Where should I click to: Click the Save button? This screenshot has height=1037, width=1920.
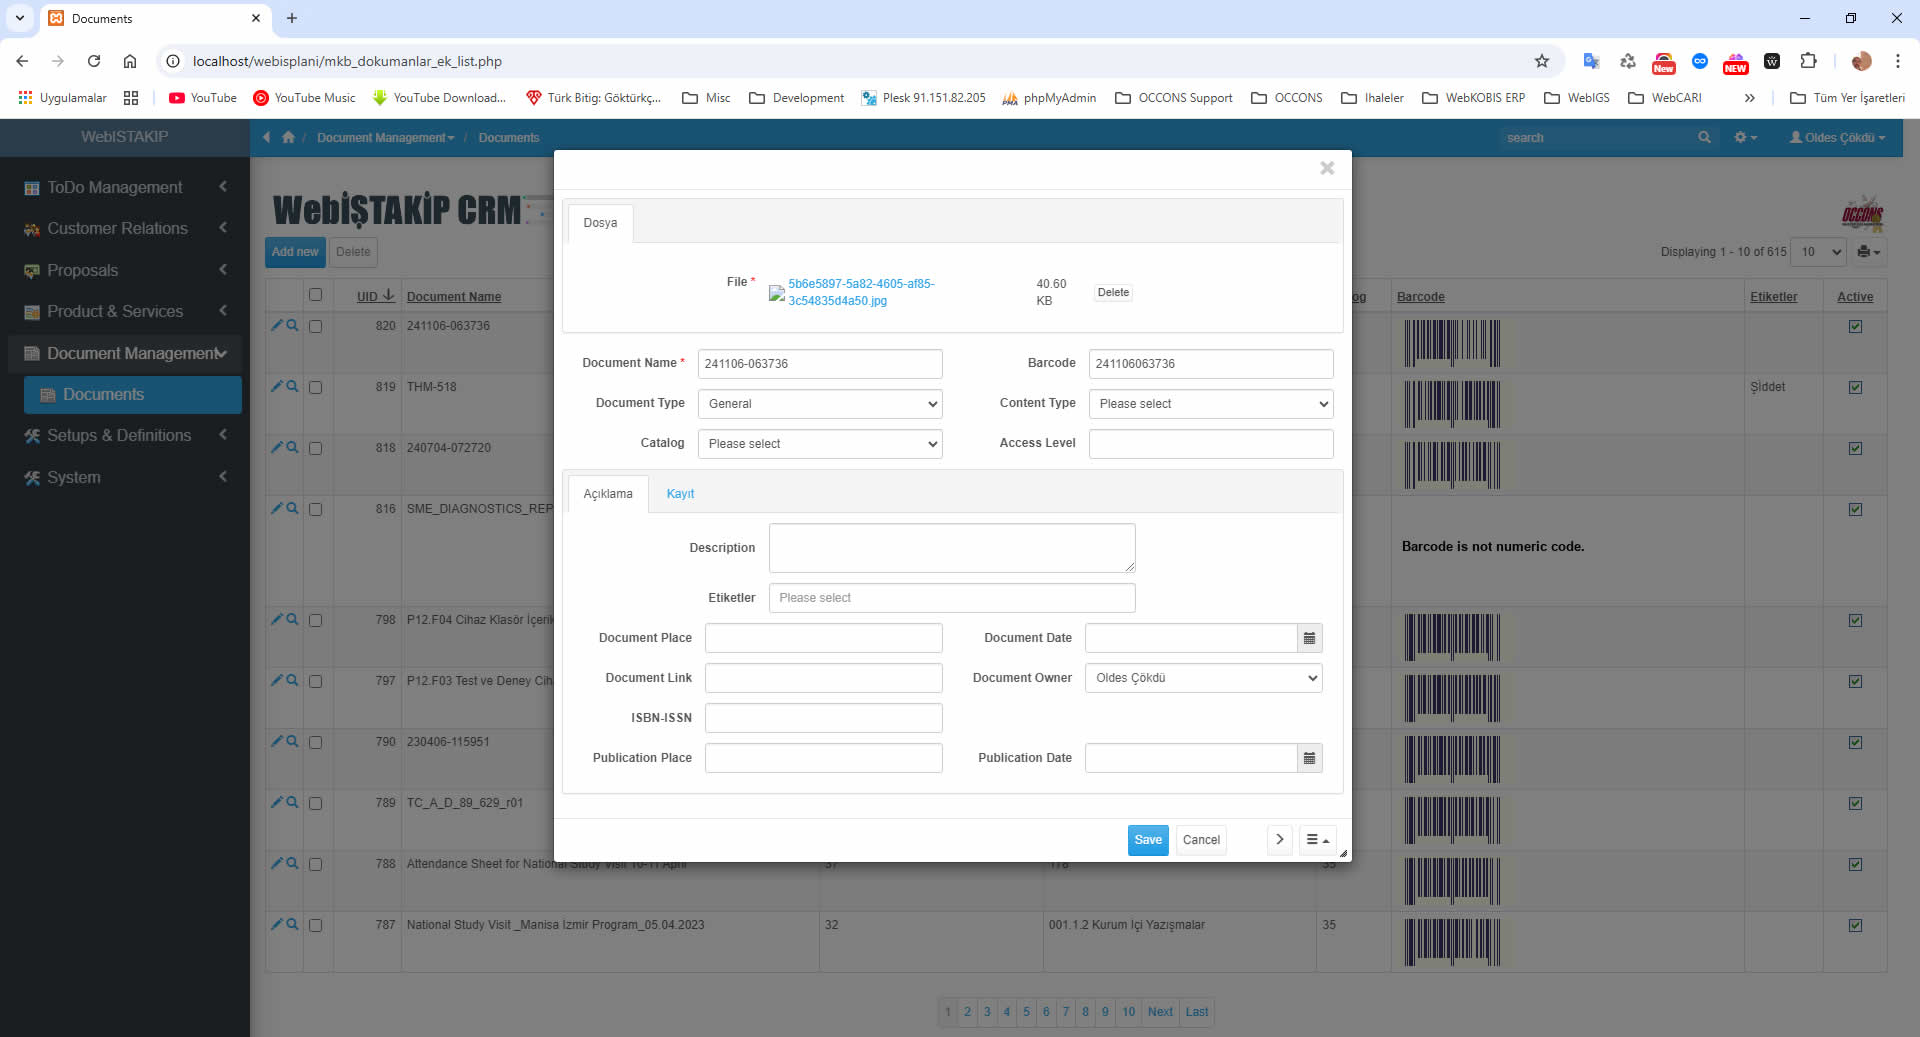1148,840
